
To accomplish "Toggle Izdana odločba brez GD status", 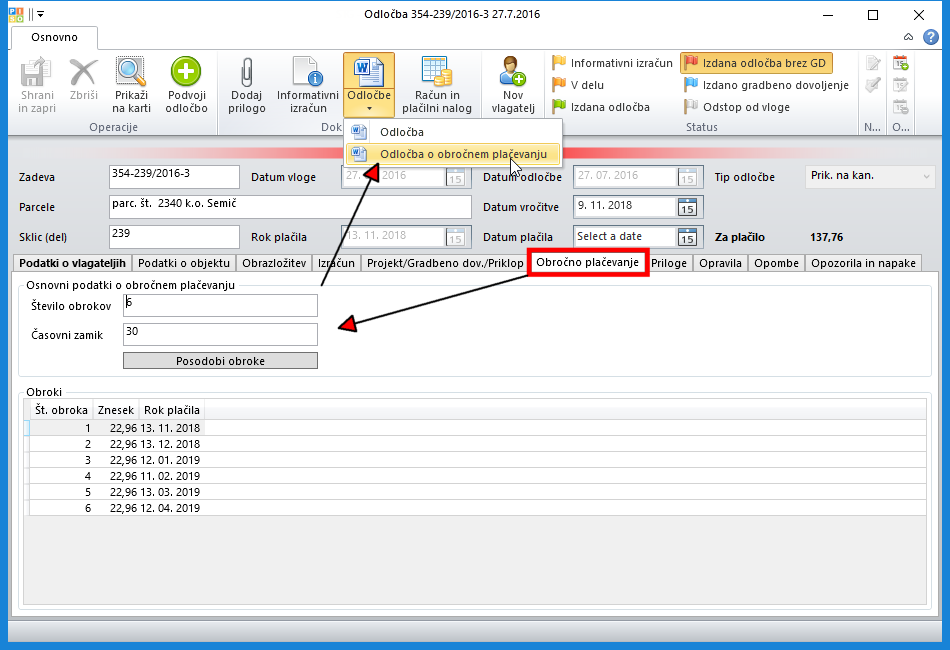I will 756,63.
